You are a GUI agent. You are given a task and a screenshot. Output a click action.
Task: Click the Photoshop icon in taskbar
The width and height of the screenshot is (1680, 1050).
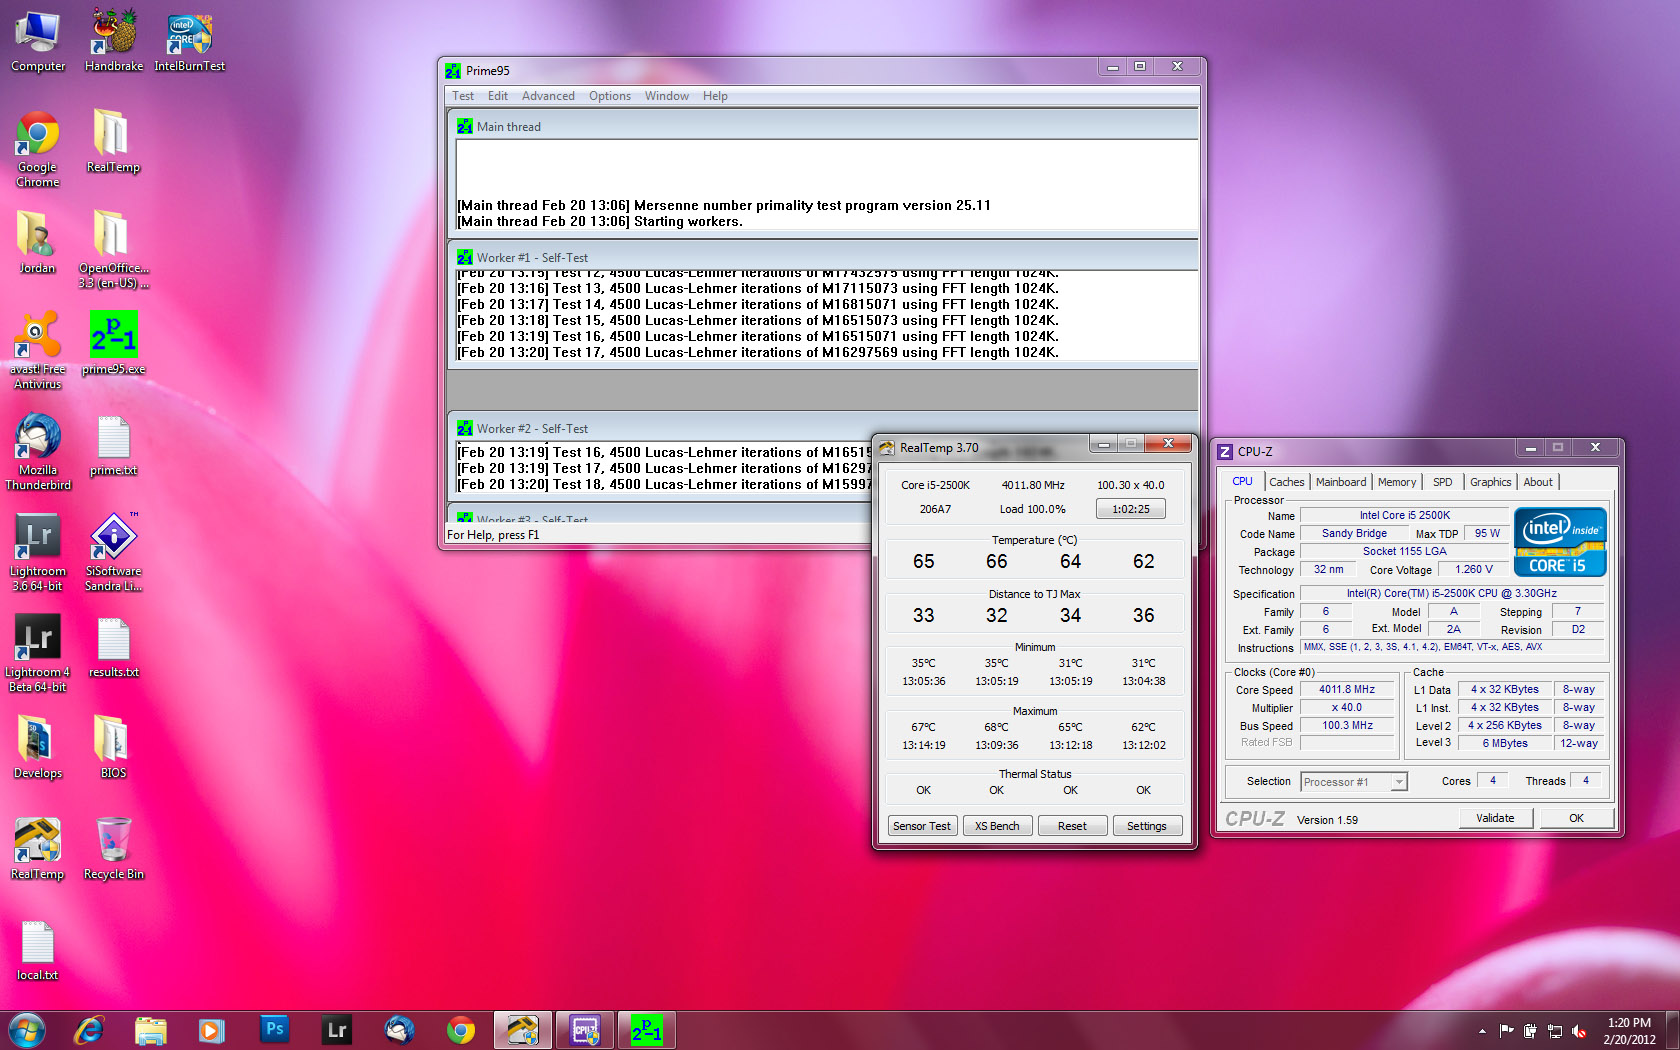pyautogui.click(x=274, y=1029)
